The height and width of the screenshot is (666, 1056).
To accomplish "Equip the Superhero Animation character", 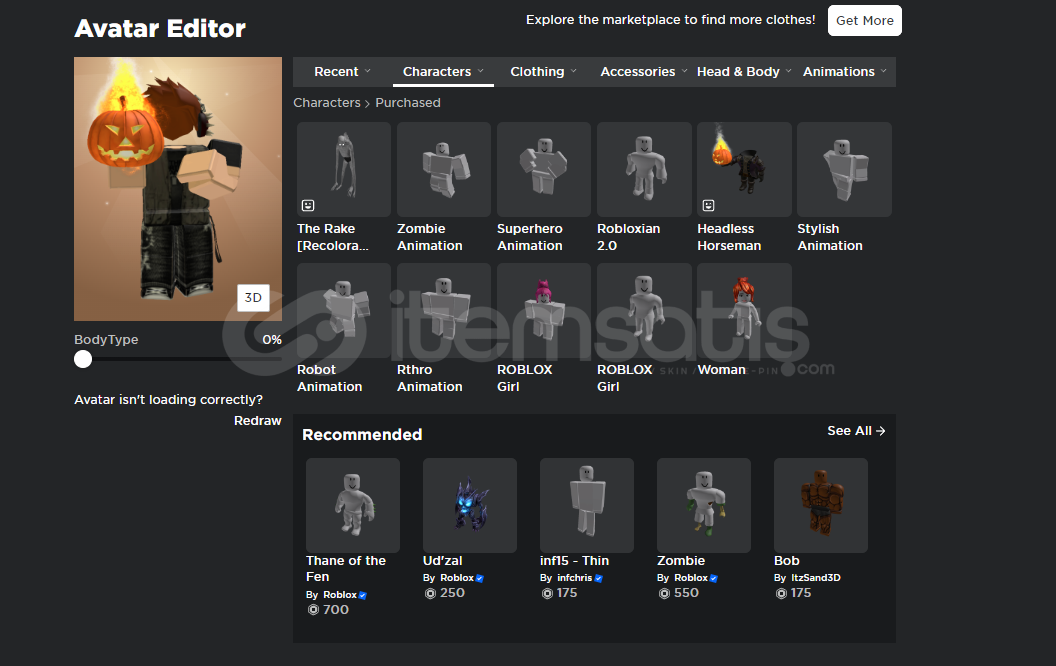I will (543, 169).
